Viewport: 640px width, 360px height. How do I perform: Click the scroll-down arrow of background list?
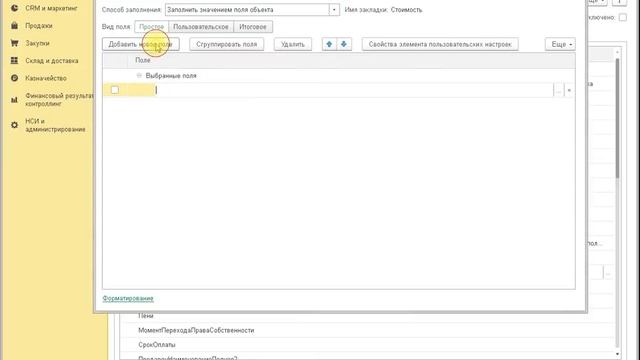pyautogui.click(x=617, y=354)
